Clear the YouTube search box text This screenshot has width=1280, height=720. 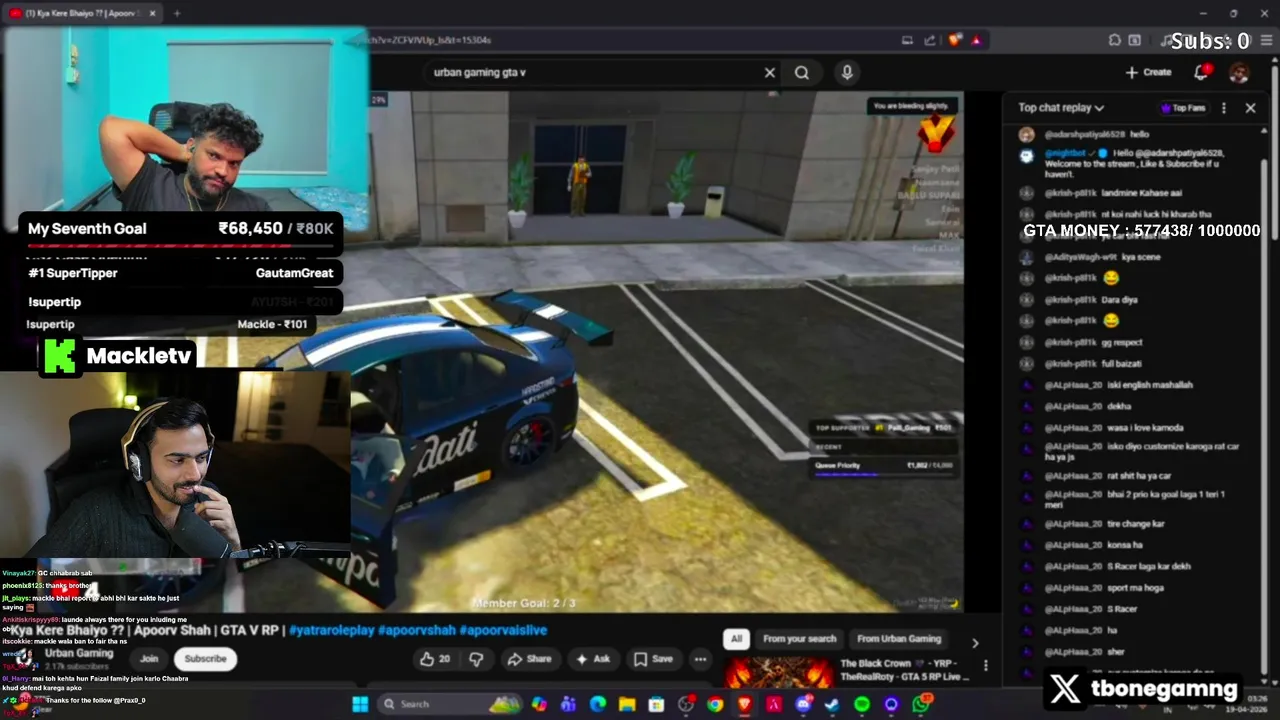[770, 72]
